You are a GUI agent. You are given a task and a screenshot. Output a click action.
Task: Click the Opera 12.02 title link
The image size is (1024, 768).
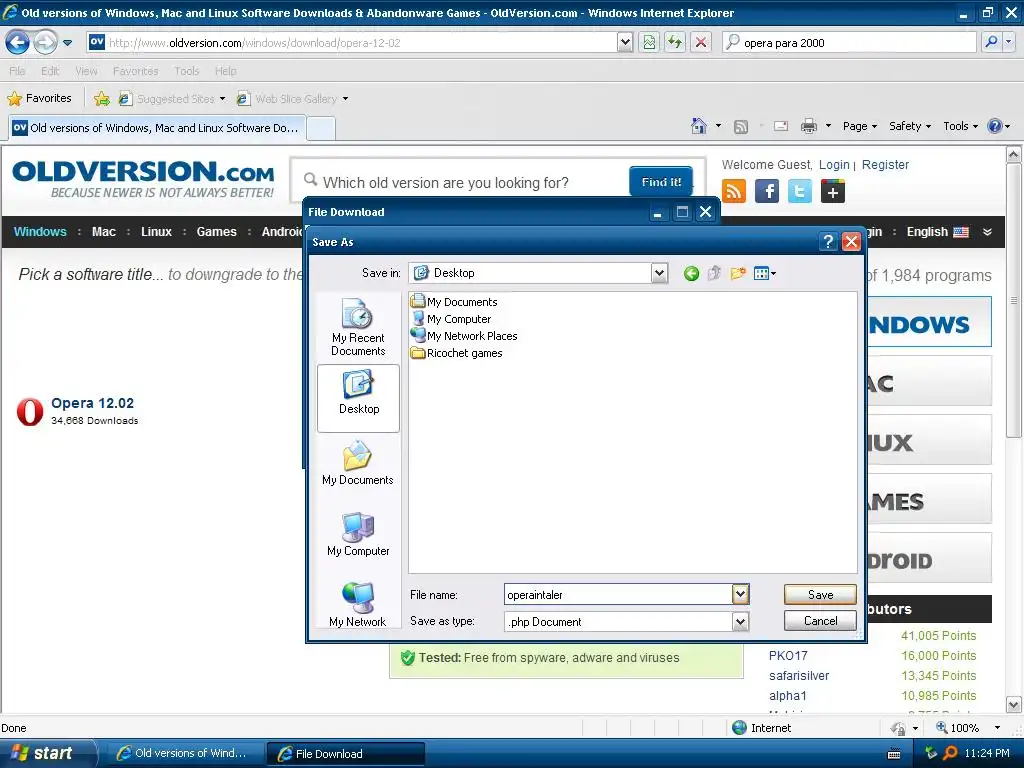tap(92, 403)
